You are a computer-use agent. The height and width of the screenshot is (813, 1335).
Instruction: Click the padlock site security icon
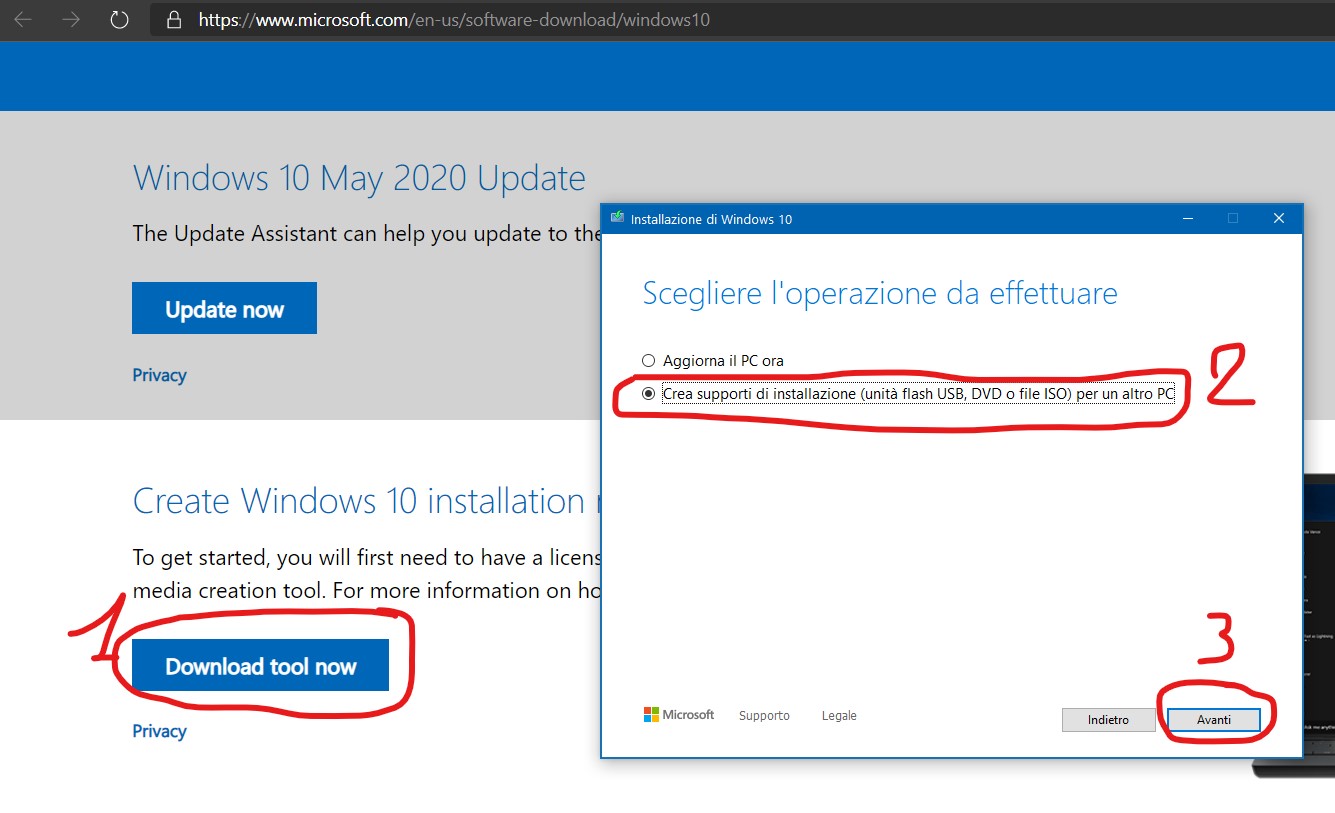tap(175, 20)
